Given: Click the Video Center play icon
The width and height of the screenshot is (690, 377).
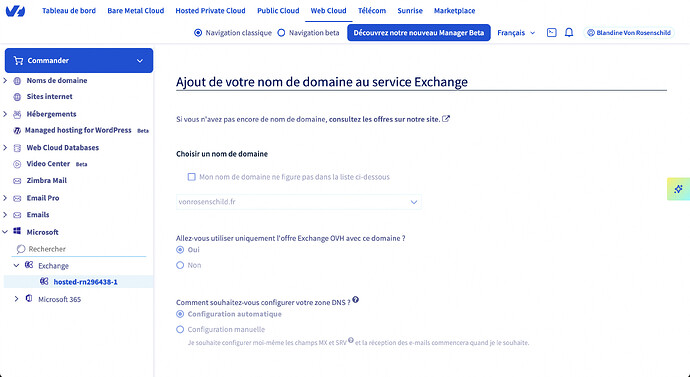Looking at the screenshot, I should 17,164.
